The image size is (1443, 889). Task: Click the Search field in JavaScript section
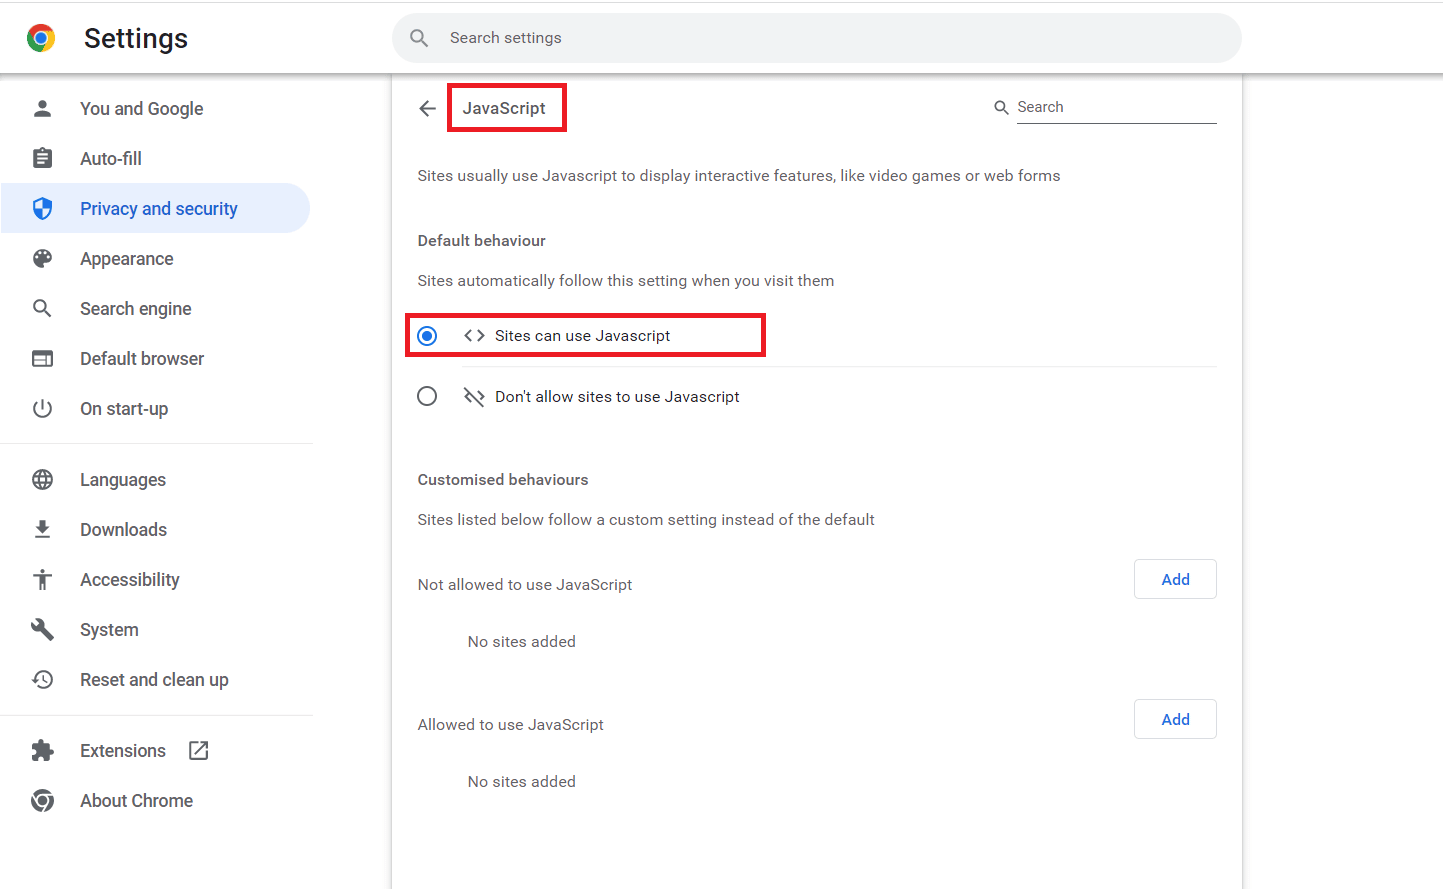click(1116, 107)
